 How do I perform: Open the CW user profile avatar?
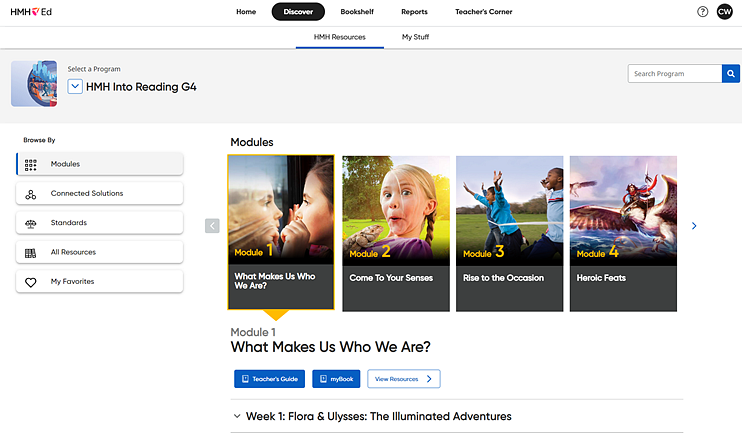point(724,12)
